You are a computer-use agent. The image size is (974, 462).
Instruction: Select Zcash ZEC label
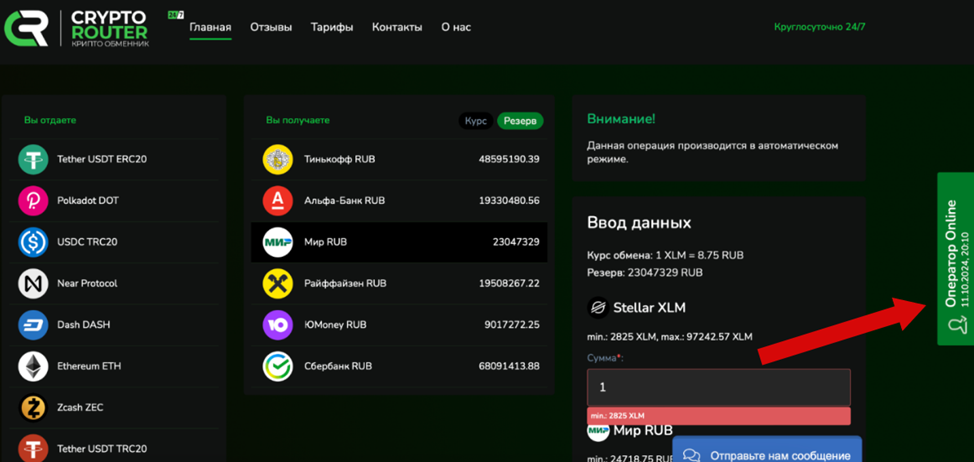(80, 407)
